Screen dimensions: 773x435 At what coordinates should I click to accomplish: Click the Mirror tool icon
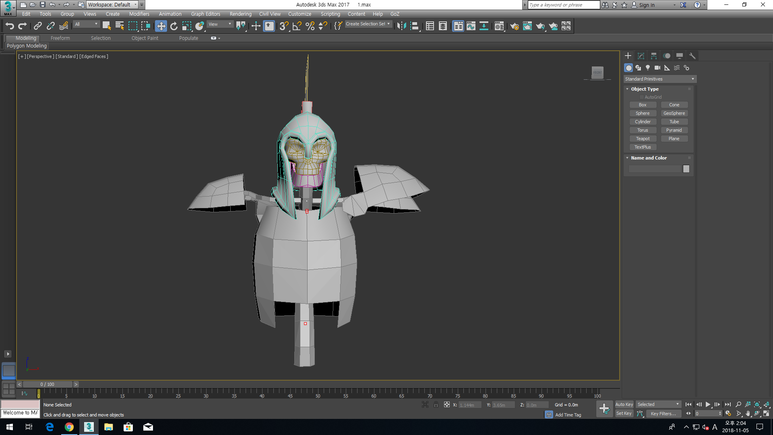coord(403,26)
